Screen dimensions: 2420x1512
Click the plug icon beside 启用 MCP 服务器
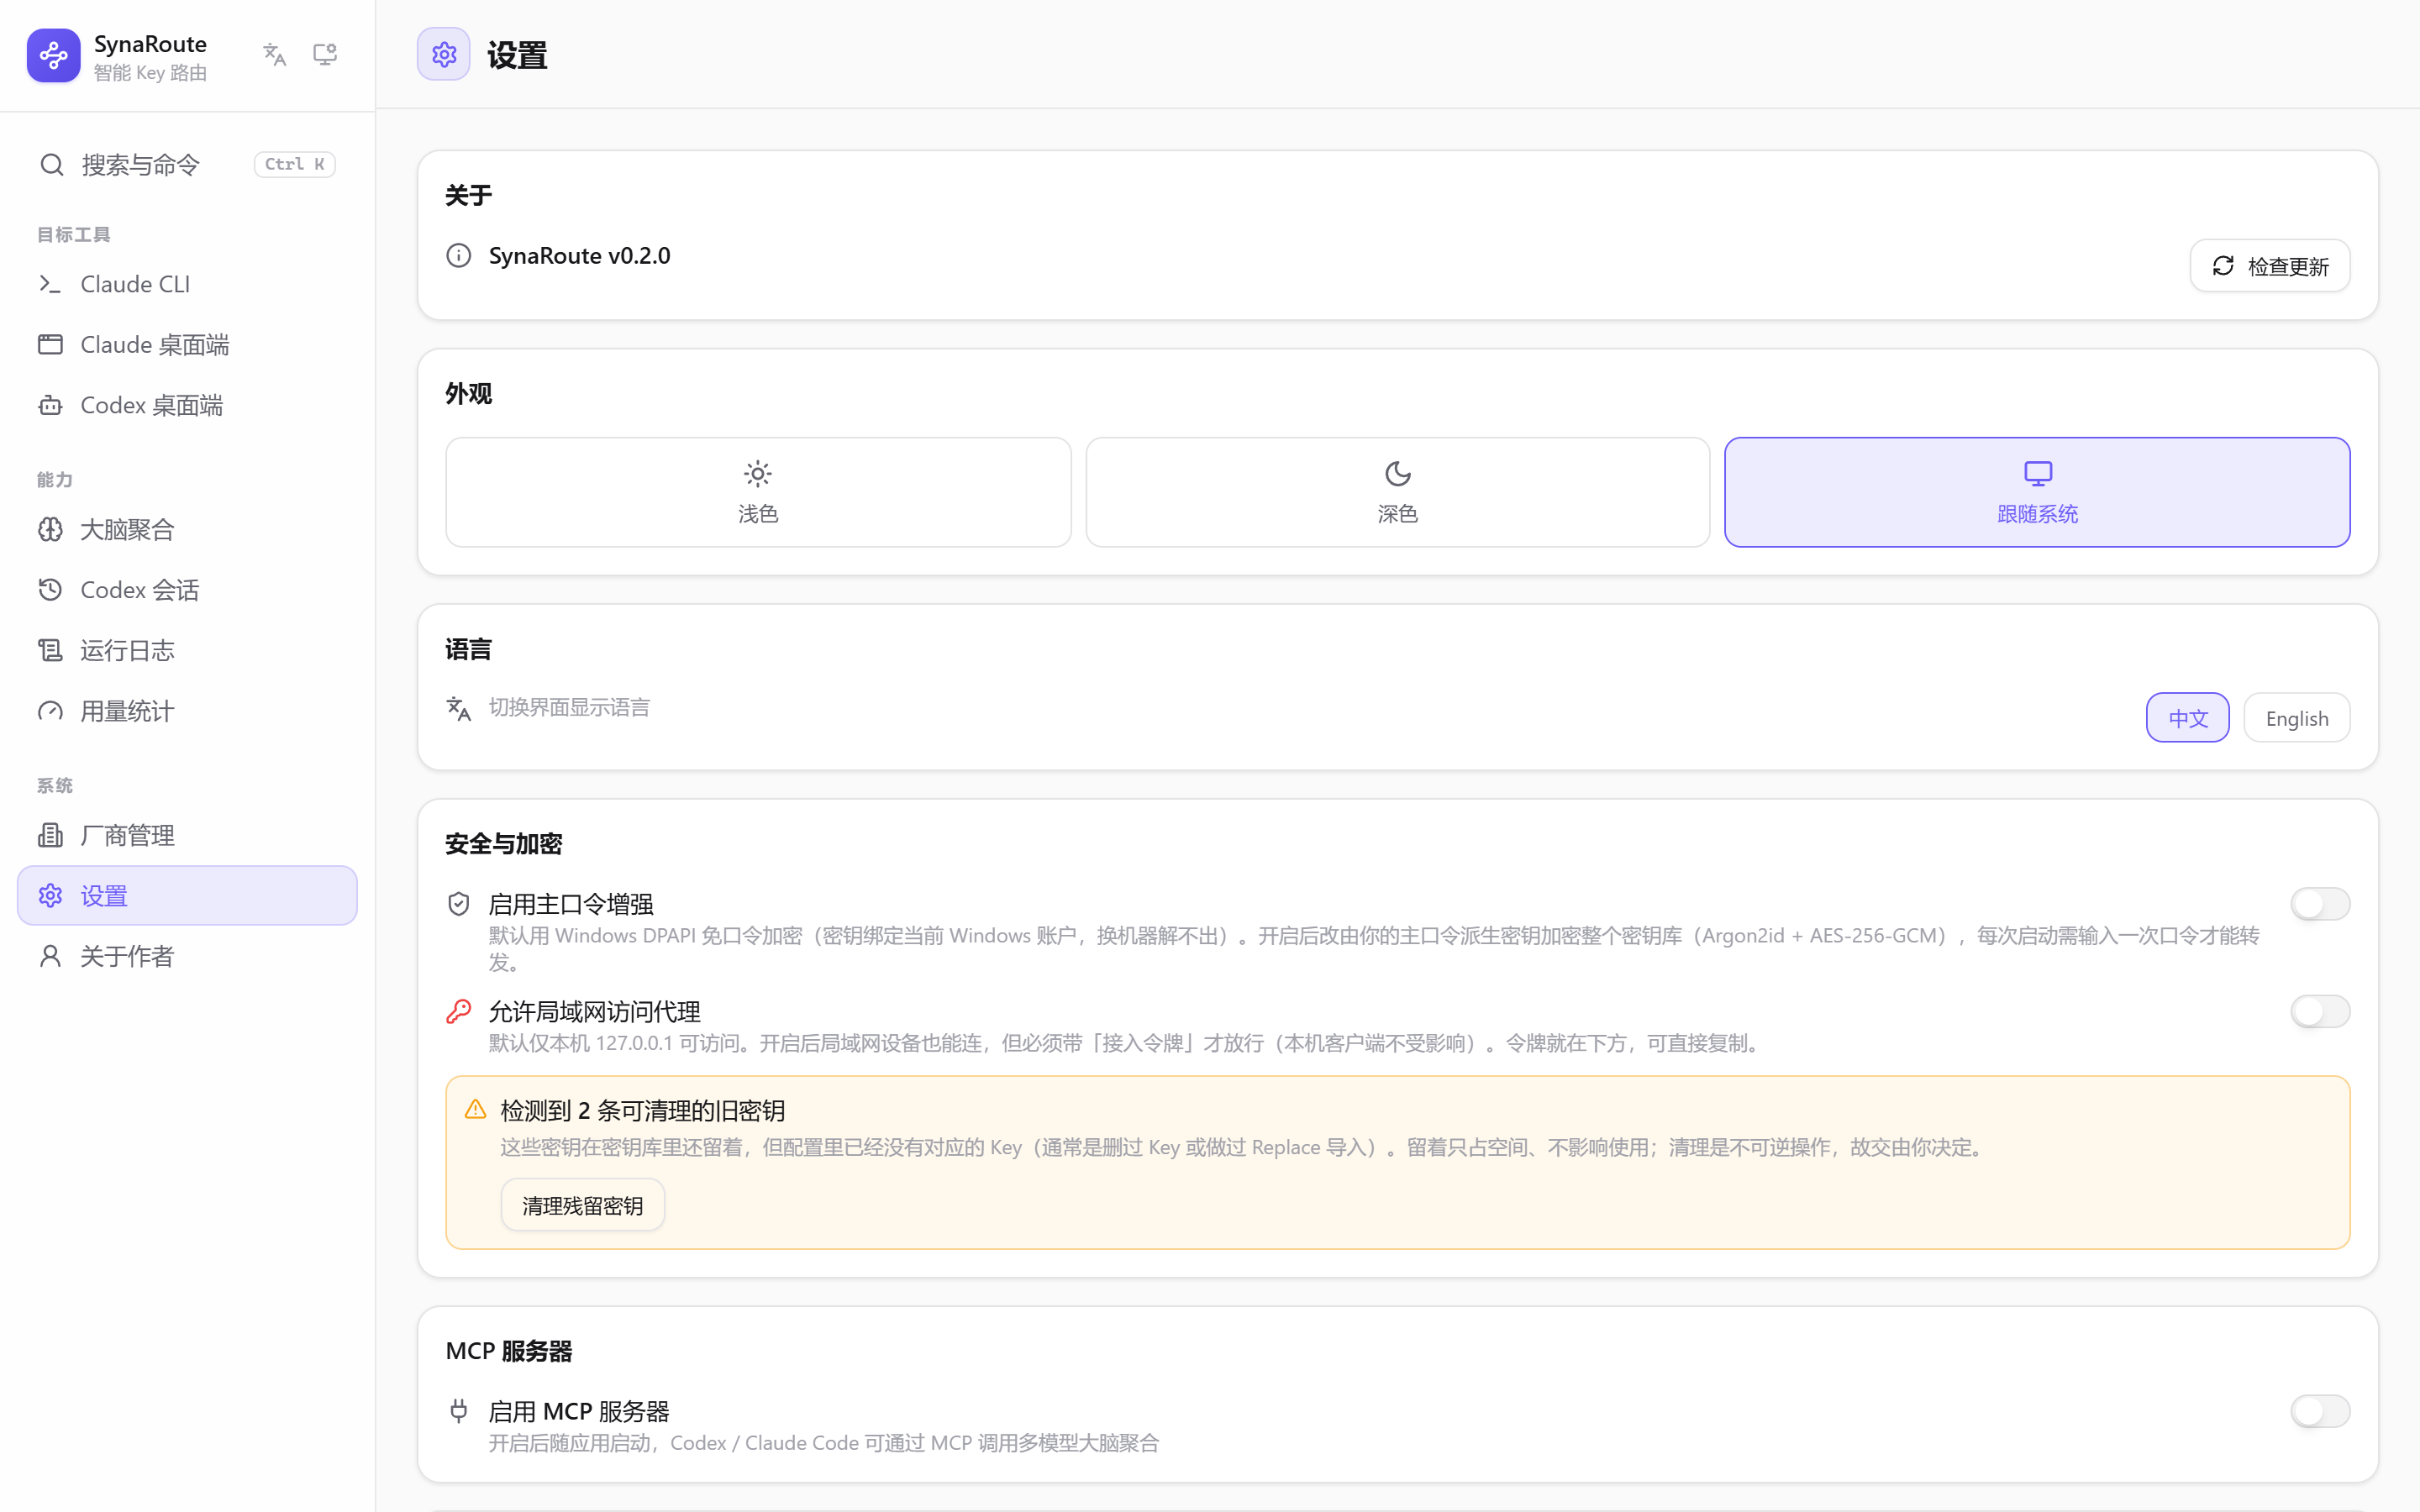[x=459, y=1411]
